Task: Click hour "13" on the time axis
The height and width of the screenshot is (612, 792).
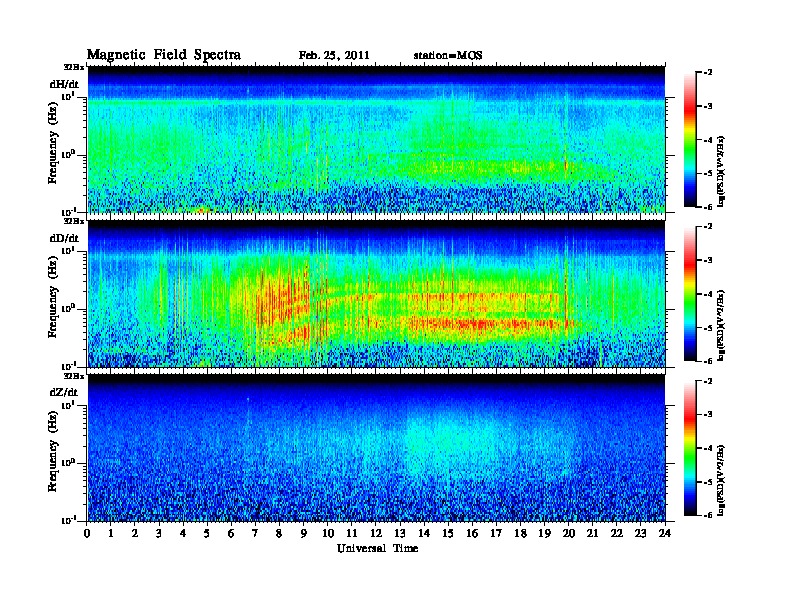Action: coord(400,533)
